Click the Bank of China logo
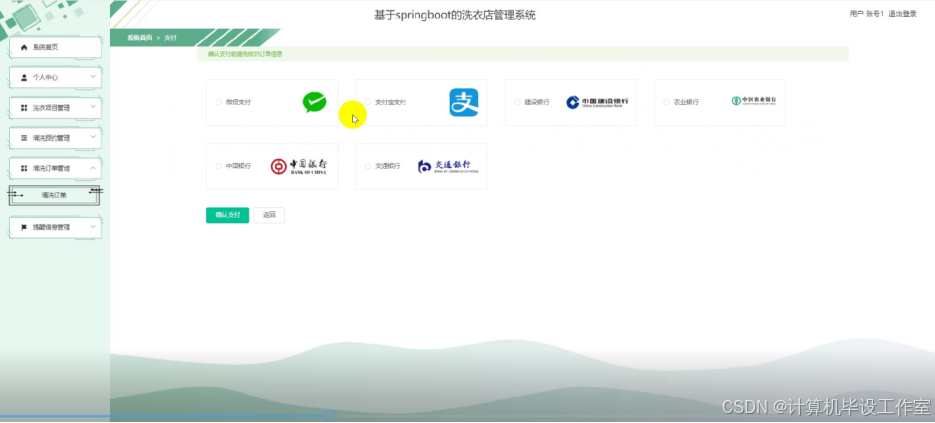Viewport: 935px width, 423px height. pos(298,166)
